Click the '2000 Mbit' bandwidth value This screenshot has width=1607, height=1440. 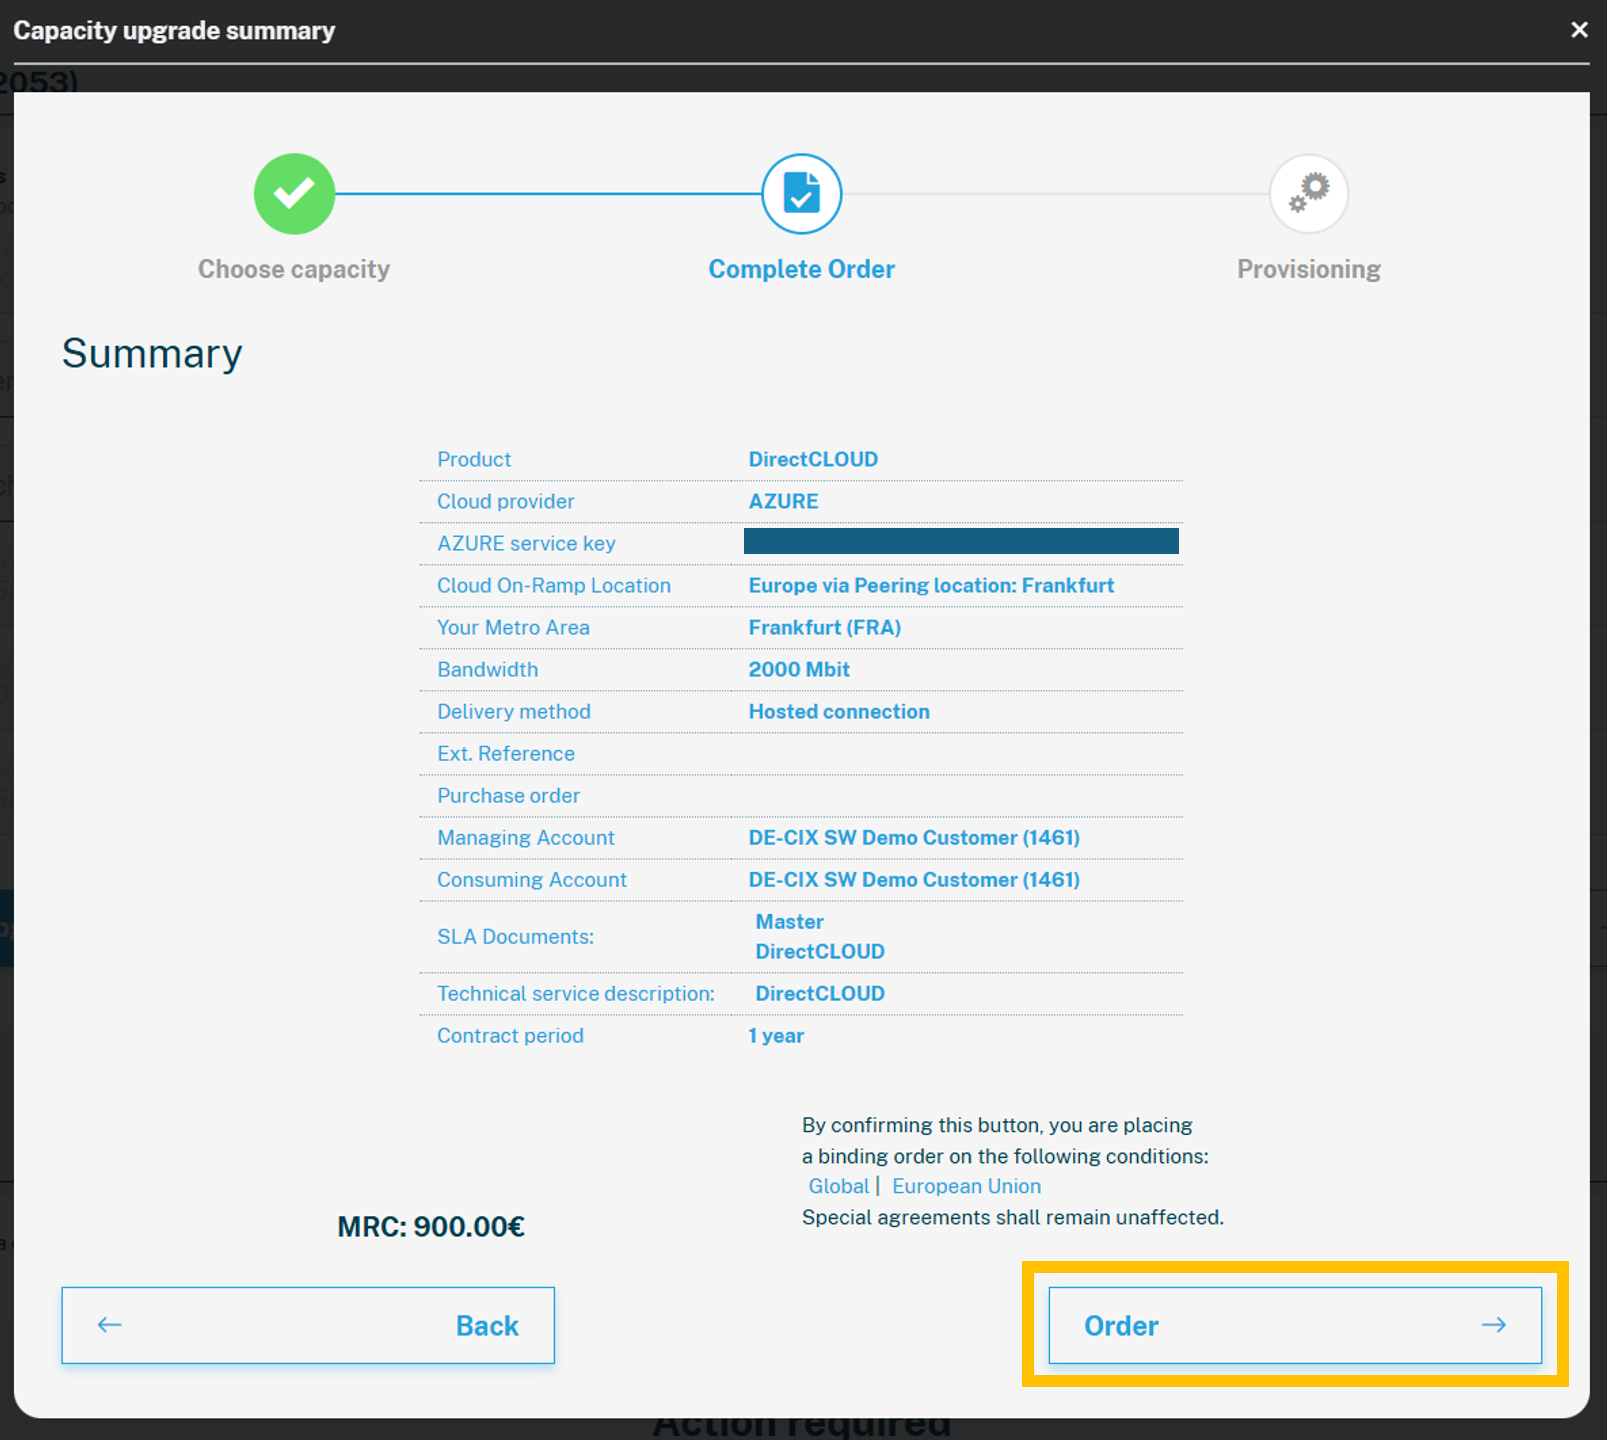(799, 670)
